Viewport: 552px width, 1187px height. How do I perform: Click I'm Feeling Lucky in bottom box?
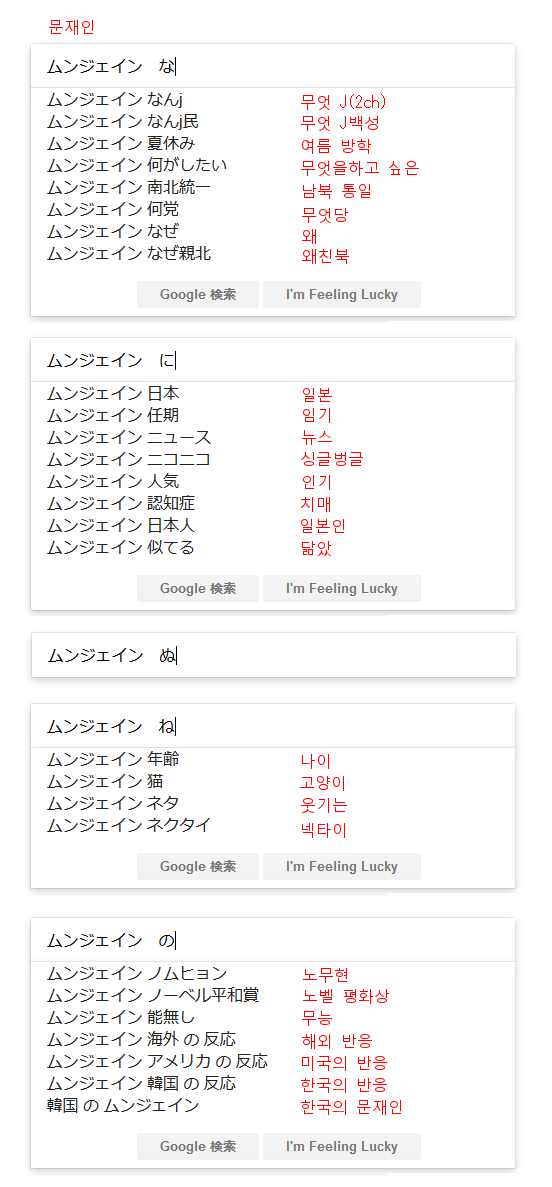tap(341, 1146)
